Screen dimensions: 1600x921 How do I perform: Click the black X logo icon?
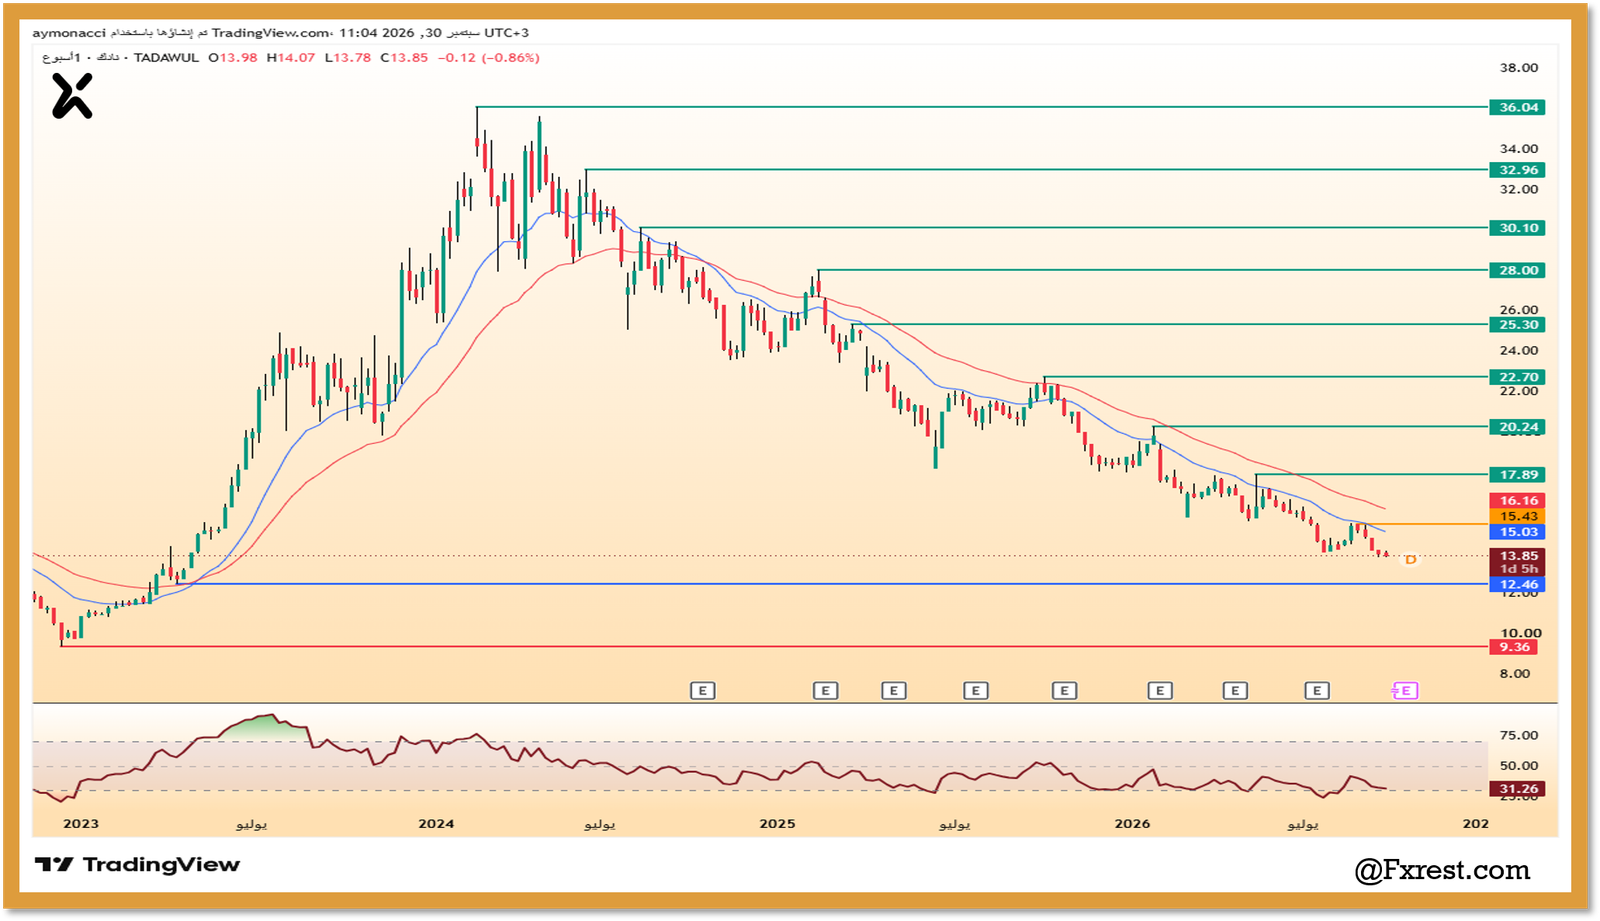click(x=72, y=97)
